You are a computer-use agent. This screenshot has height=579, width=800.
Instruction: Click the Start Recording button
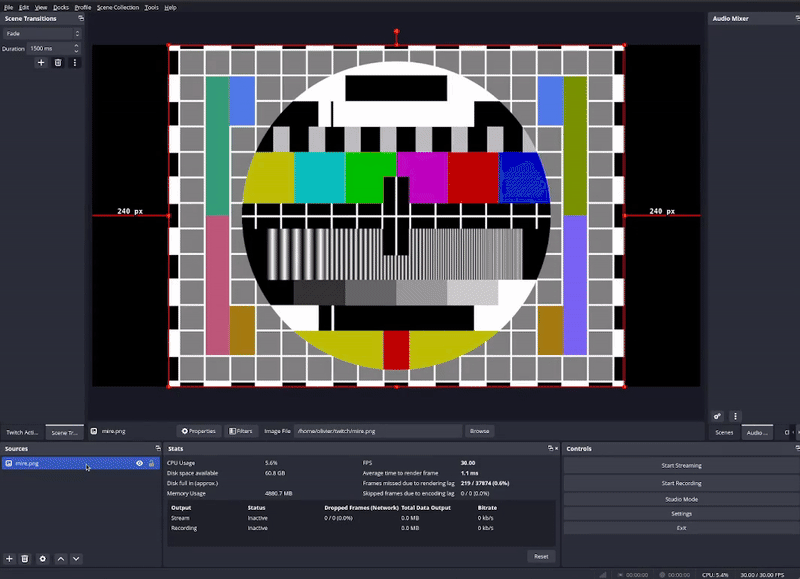[x=681, y=482]
